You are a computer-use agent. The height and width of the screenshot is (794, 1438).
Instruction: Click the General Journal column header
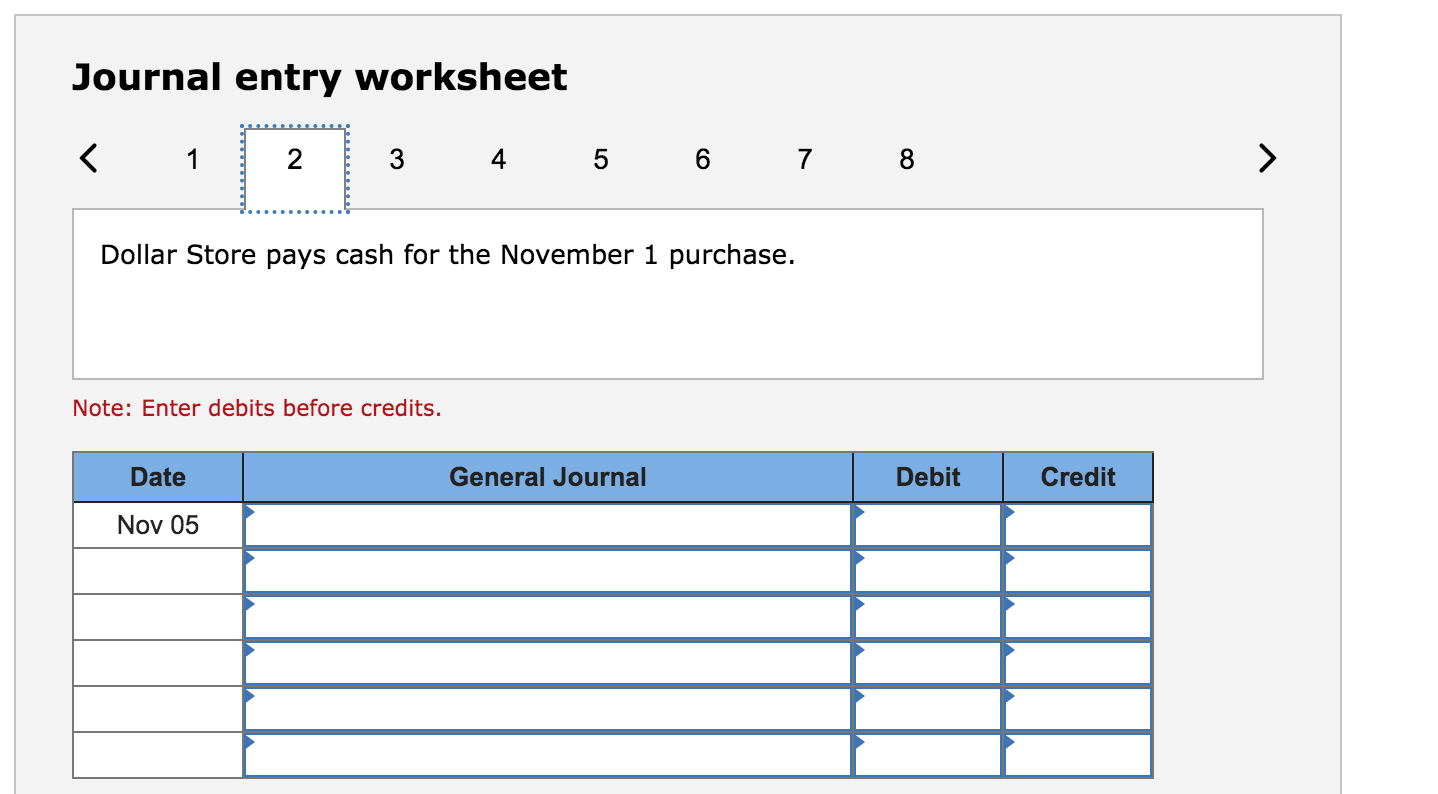point(548,477)
